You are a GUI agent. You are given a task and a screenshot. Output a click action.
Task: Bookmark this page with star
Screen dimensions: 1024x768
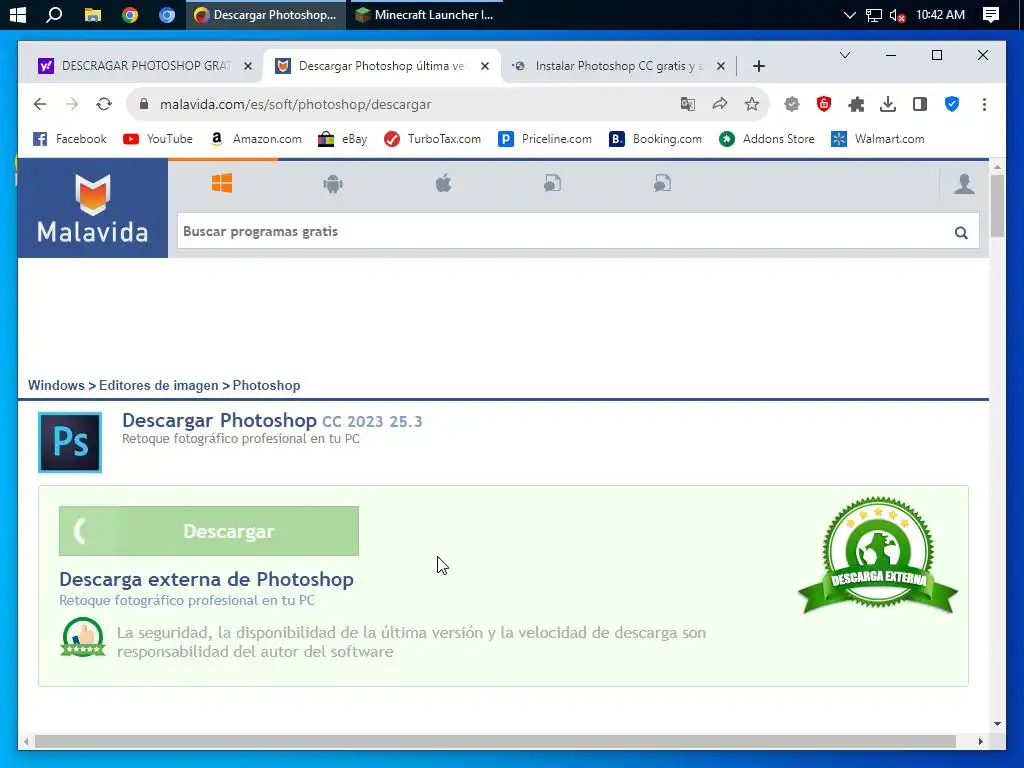point(752,104)
